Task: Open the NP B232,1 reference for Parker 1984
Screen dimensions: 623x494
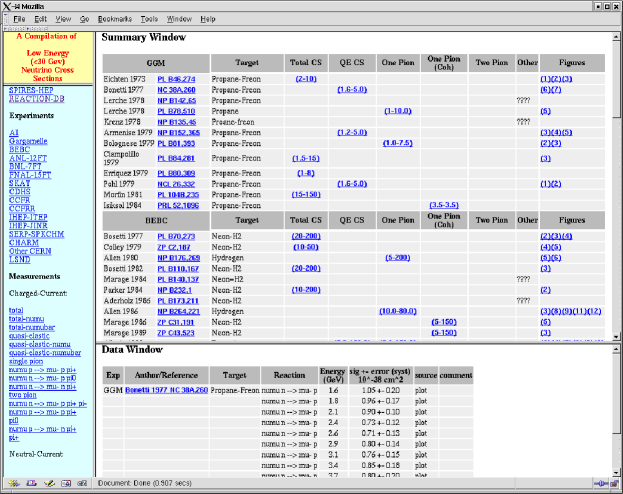Action: 174,290
